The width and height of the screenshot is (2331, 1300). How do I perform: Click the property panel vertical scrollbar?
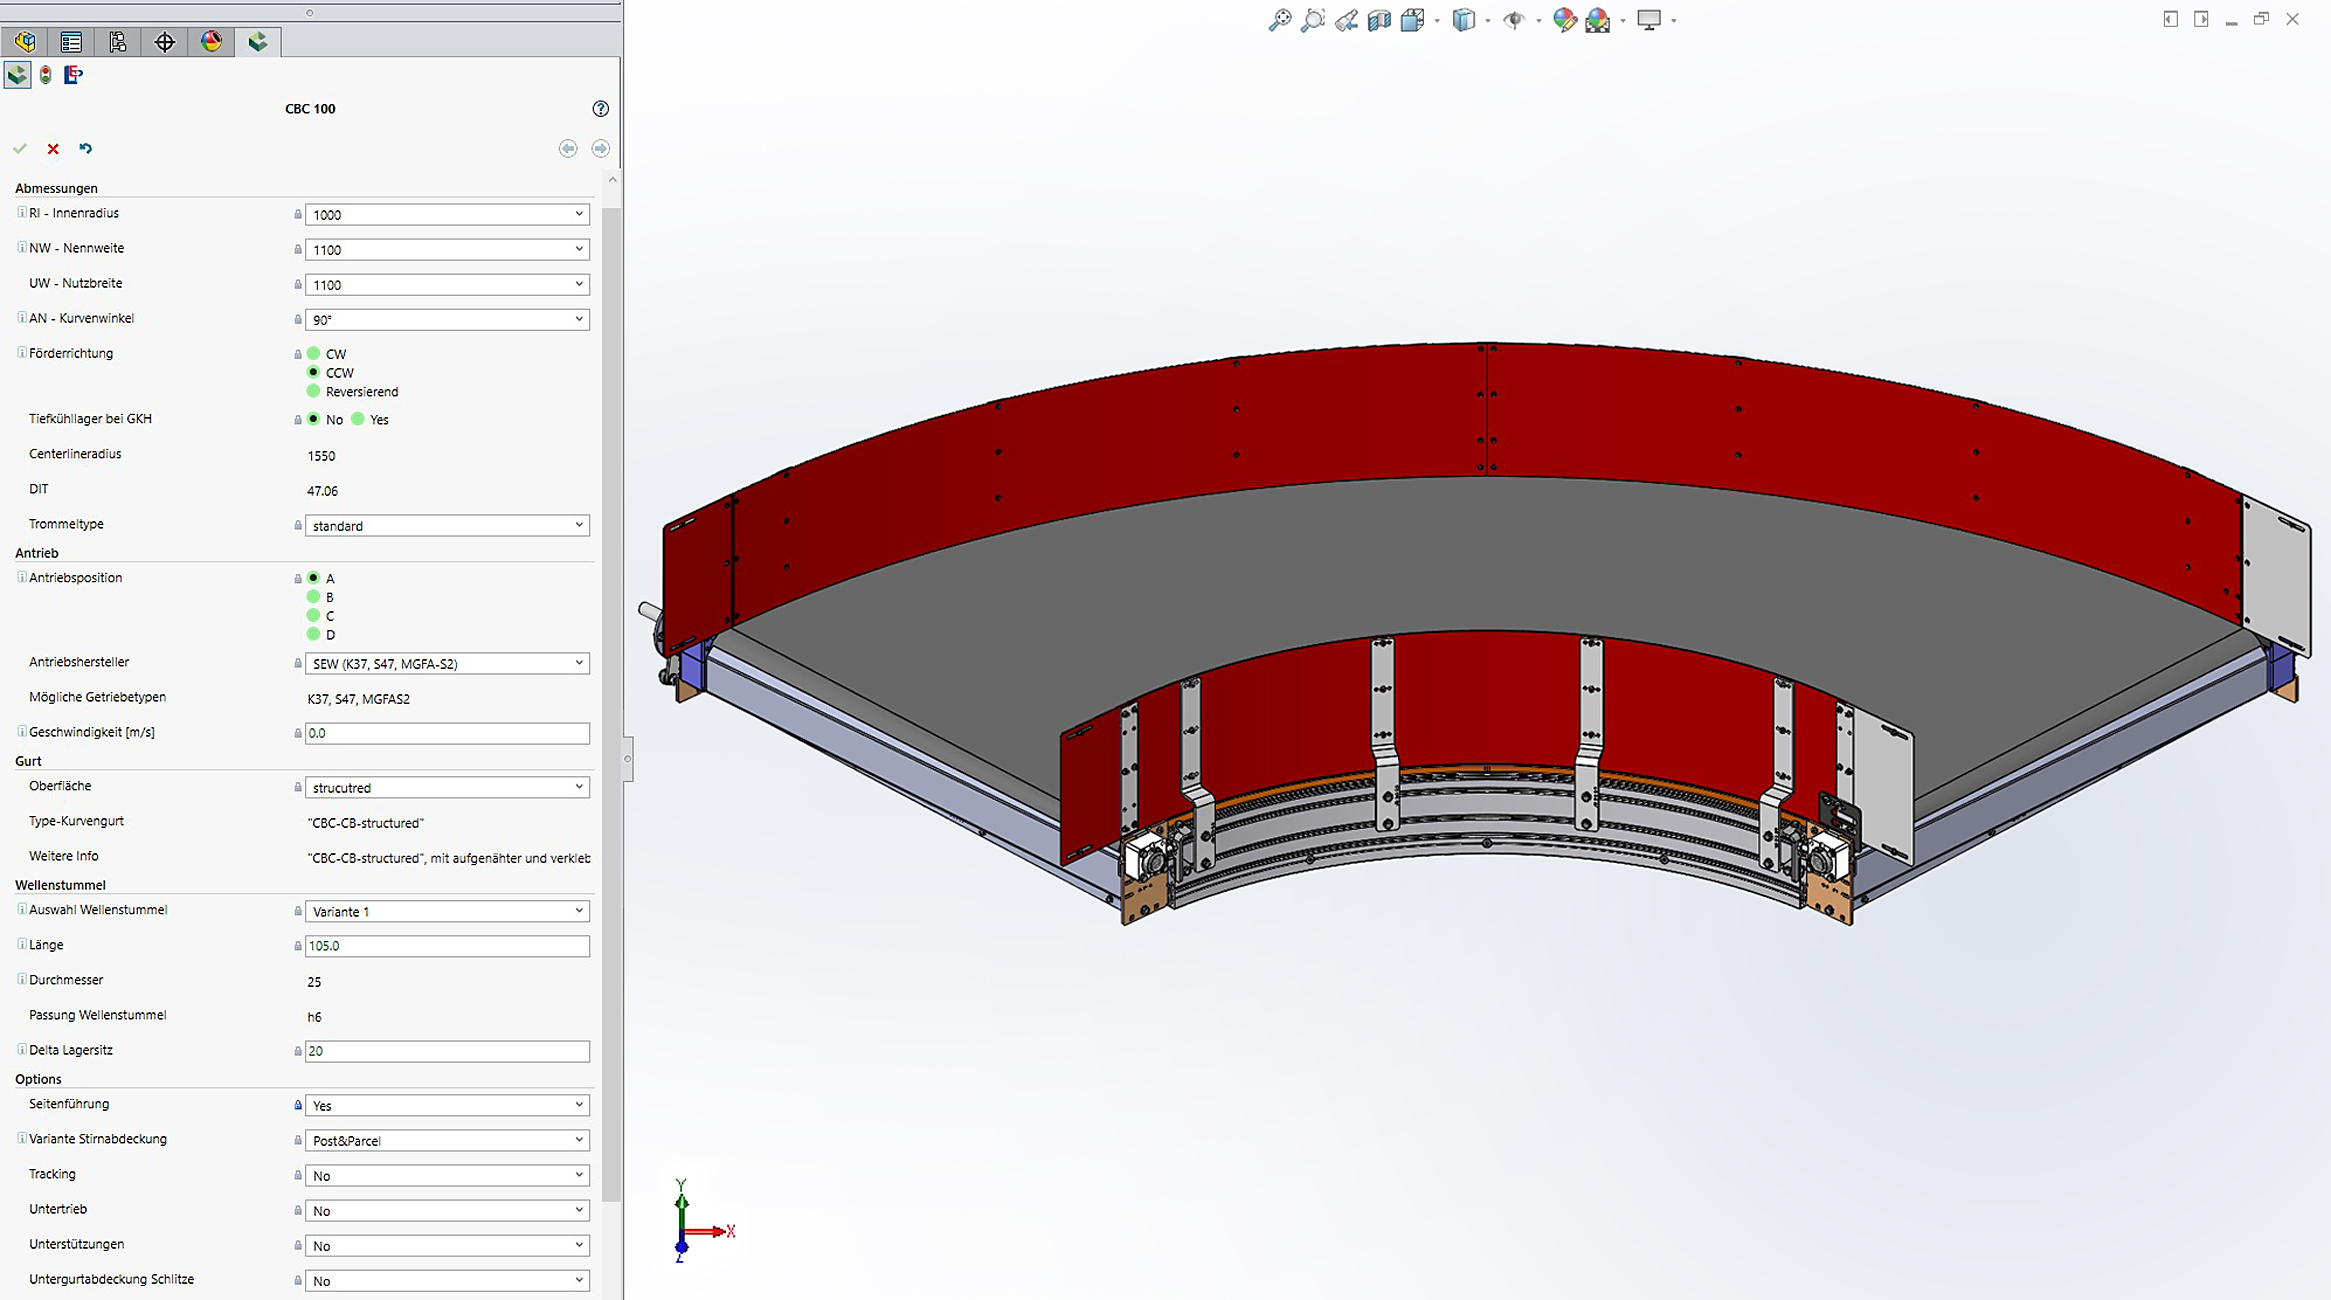[x=611, y=700]
